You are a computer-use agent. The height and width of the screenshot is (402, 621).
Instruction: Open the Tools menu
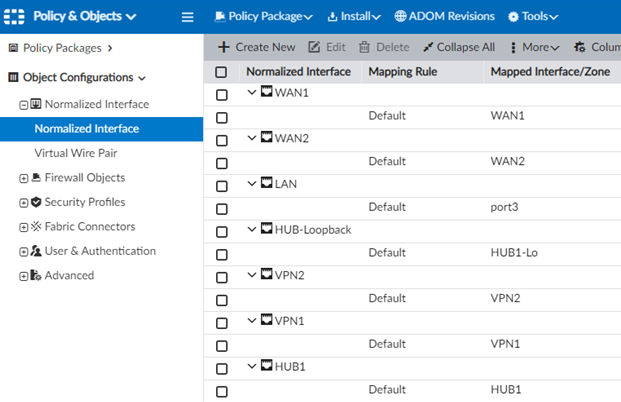[x=532, y=17]
